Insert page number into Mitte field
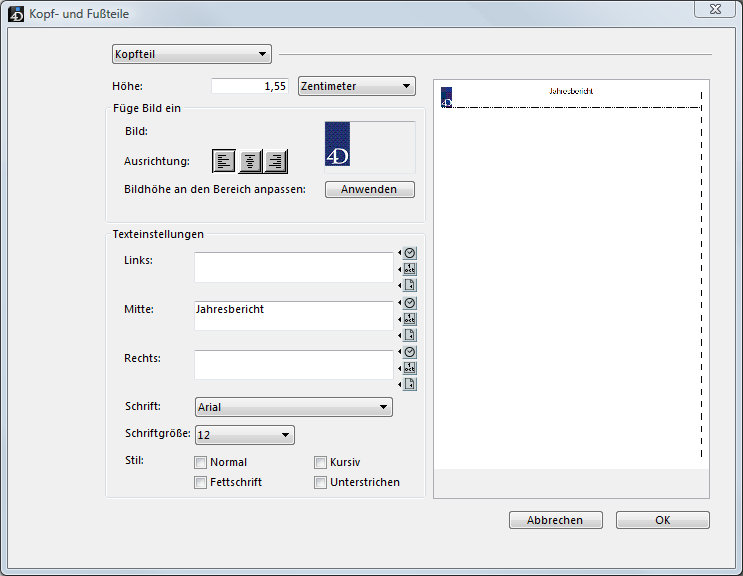The width and height of the screenshot is (743, 576). (409, 335)
